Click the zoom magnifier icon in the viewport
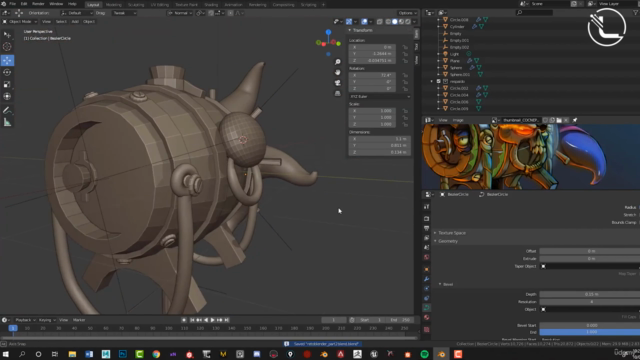The height and width of the screenshot is (360, 640). point(338,62)
